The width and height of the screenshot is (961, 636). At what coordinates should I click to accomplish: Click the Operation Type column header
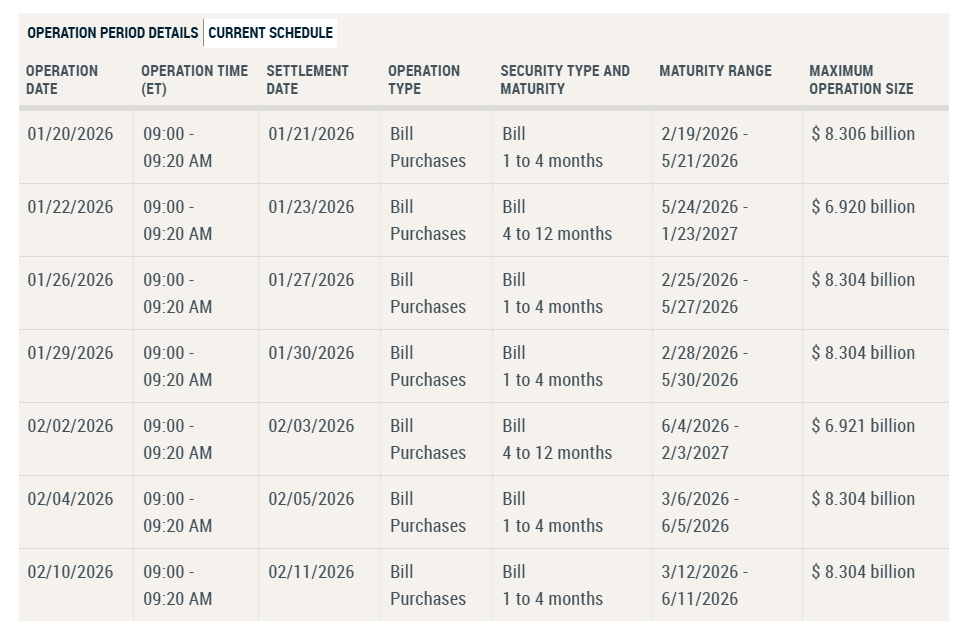[x=424, y=80]
